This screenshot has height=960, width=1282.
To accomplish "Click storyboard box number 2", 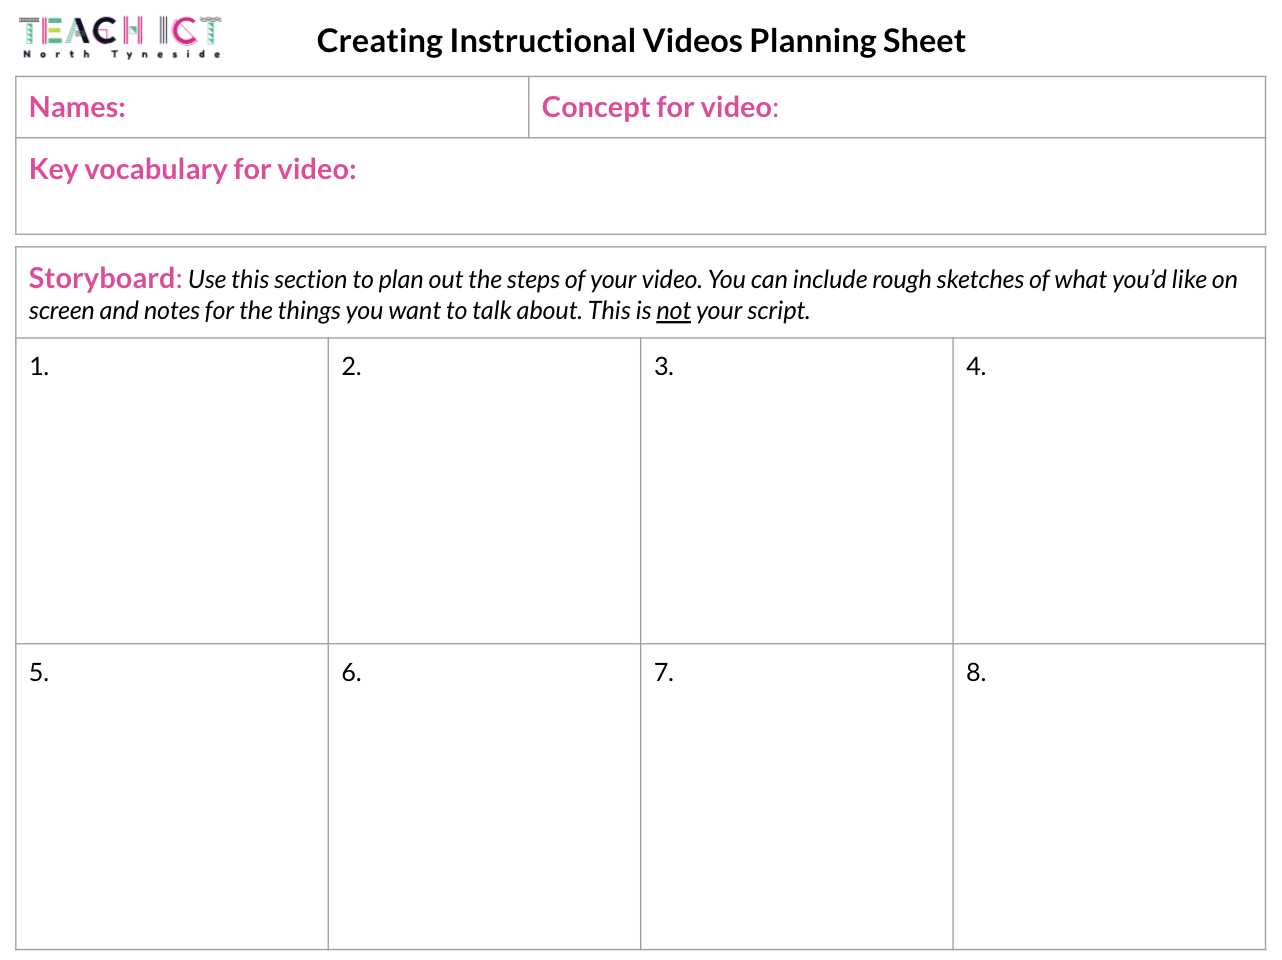I will tap(484, 491).
